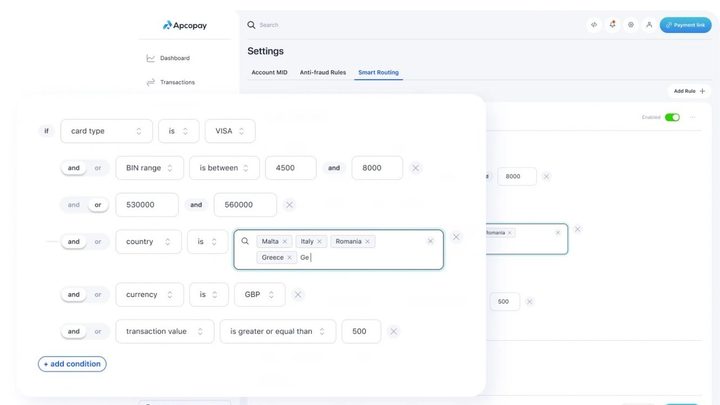Select 'or' on the 530000 row

point(98,205)
